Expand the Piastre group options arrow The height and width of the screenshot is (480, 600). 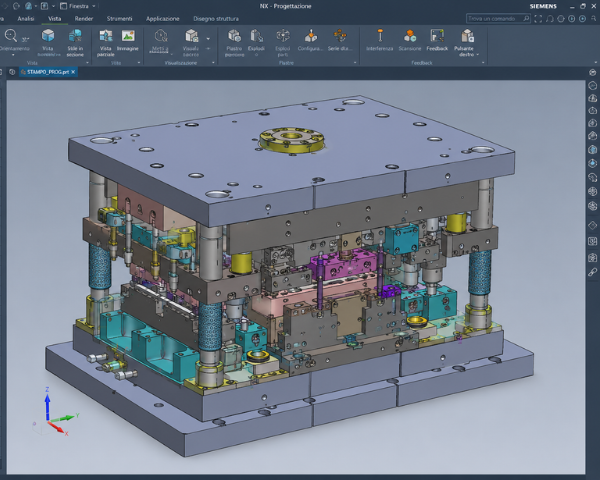coord(355,62)
